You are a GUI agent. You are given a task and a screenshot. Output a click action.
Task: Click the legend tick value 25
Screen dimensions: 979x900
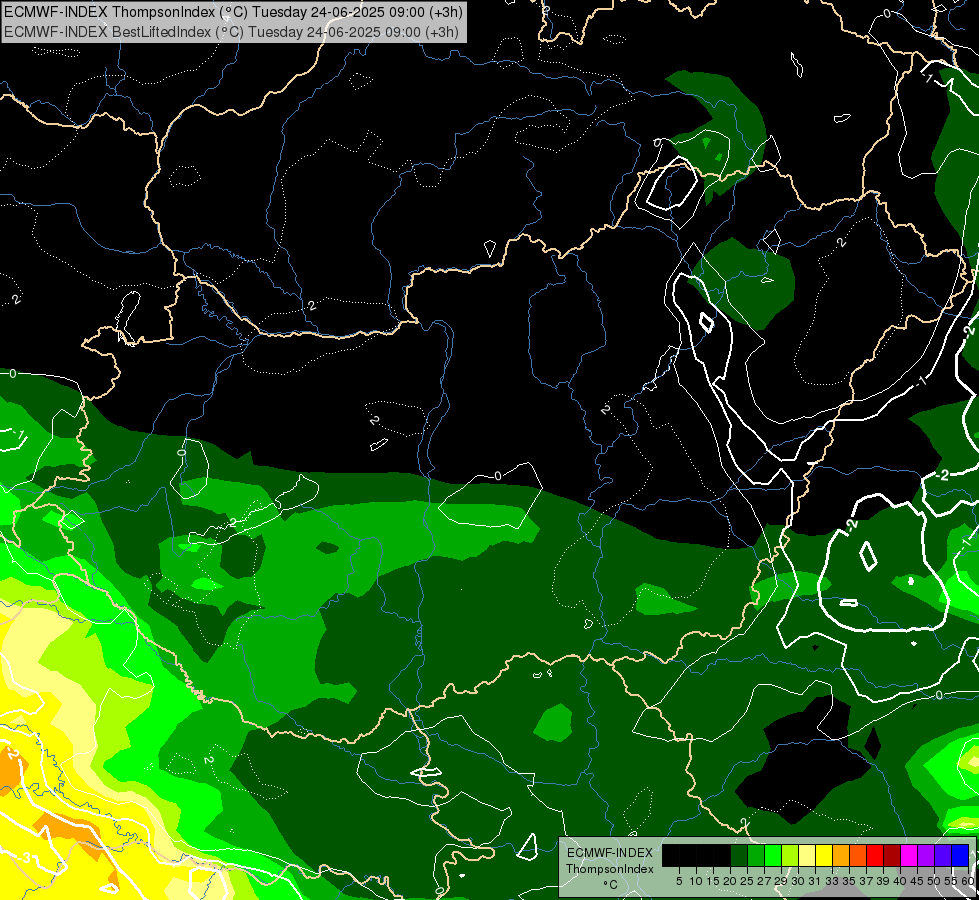[747, 881]
